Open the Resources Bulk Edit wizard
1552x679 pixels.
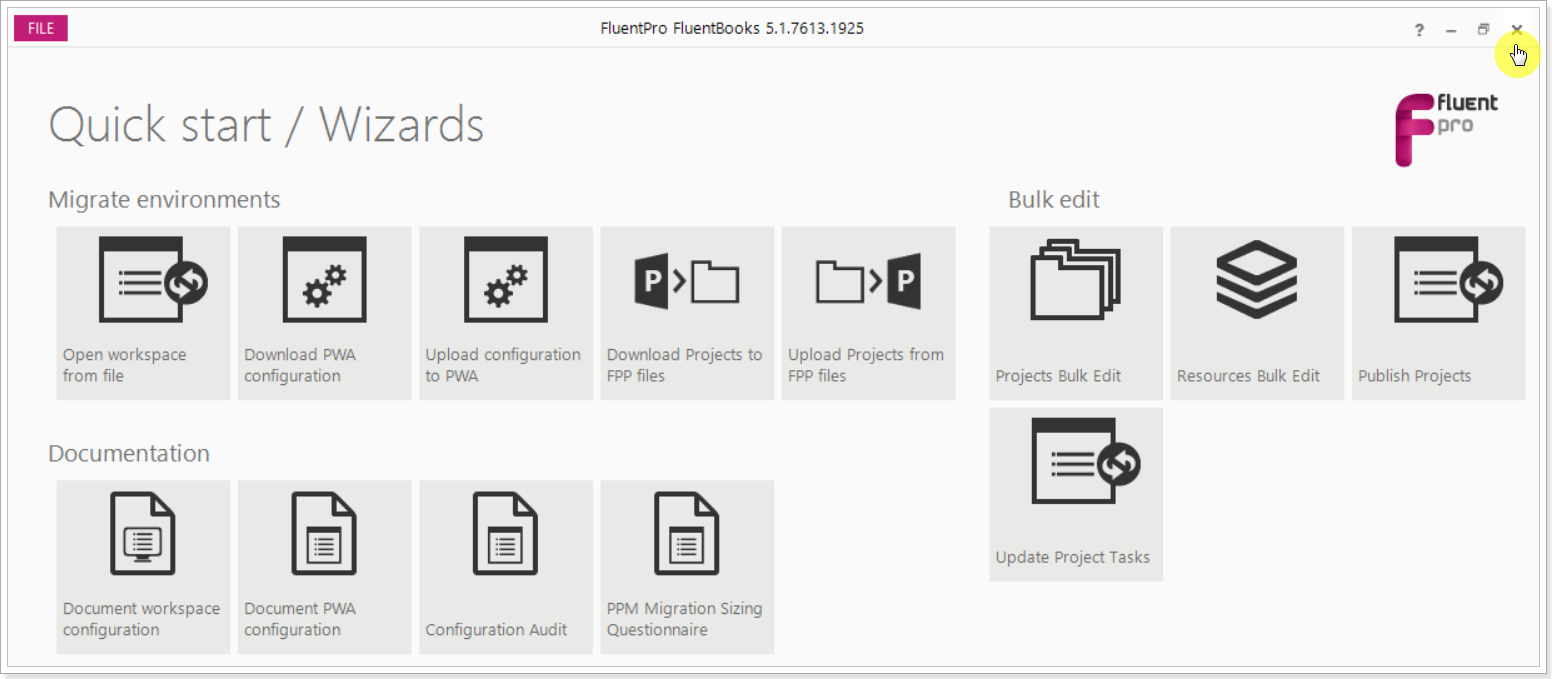click(x=1257, y=313)
